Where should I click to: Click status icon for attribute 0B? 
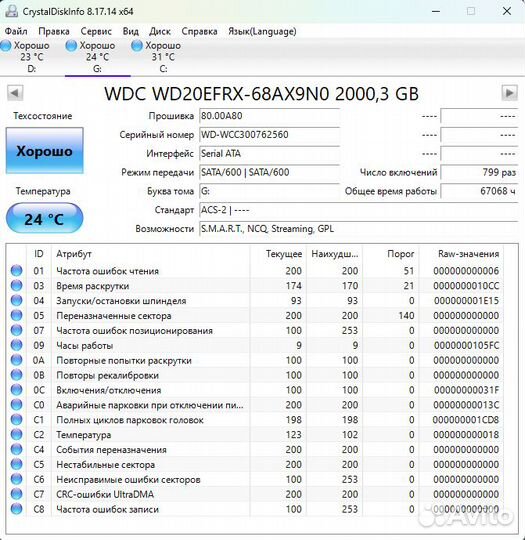click(x=16, y=375)
